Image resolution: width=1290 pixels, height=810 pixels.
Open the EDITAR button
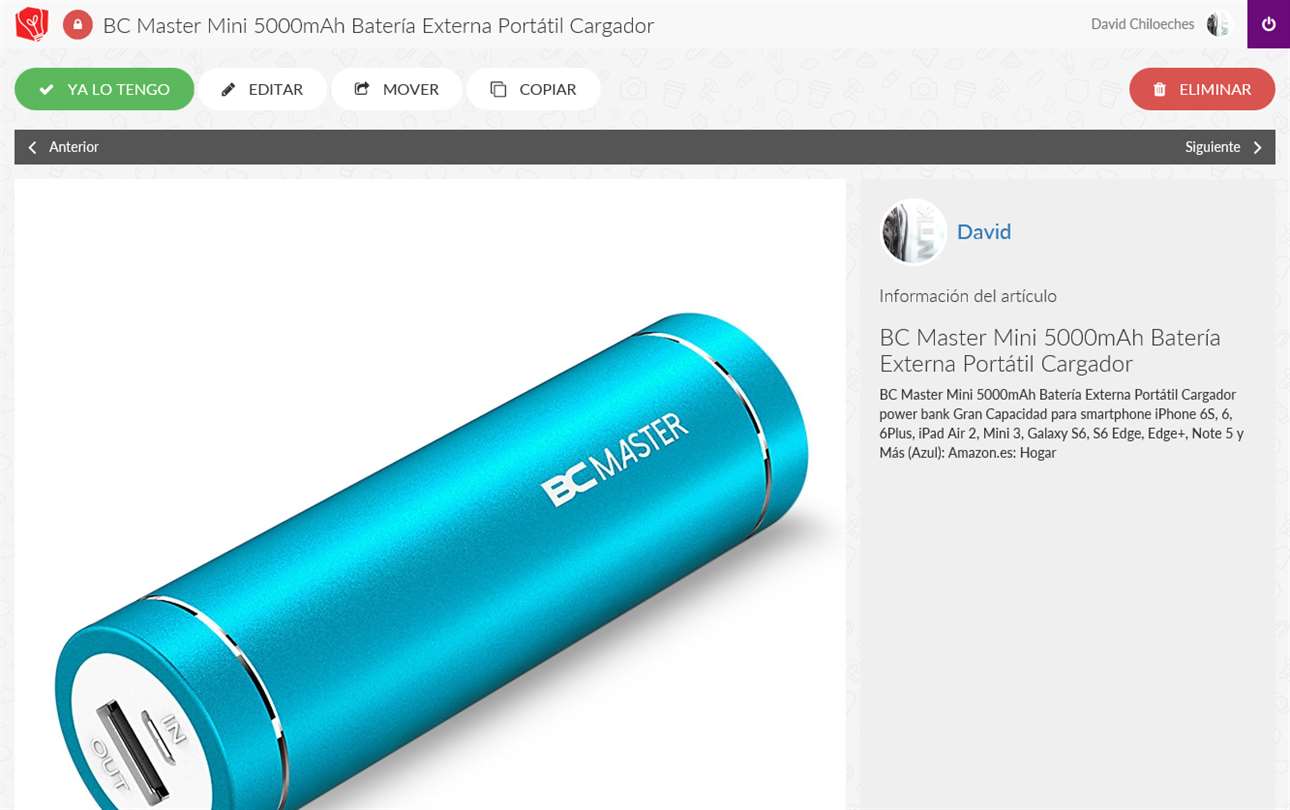[x=262, y=89]
